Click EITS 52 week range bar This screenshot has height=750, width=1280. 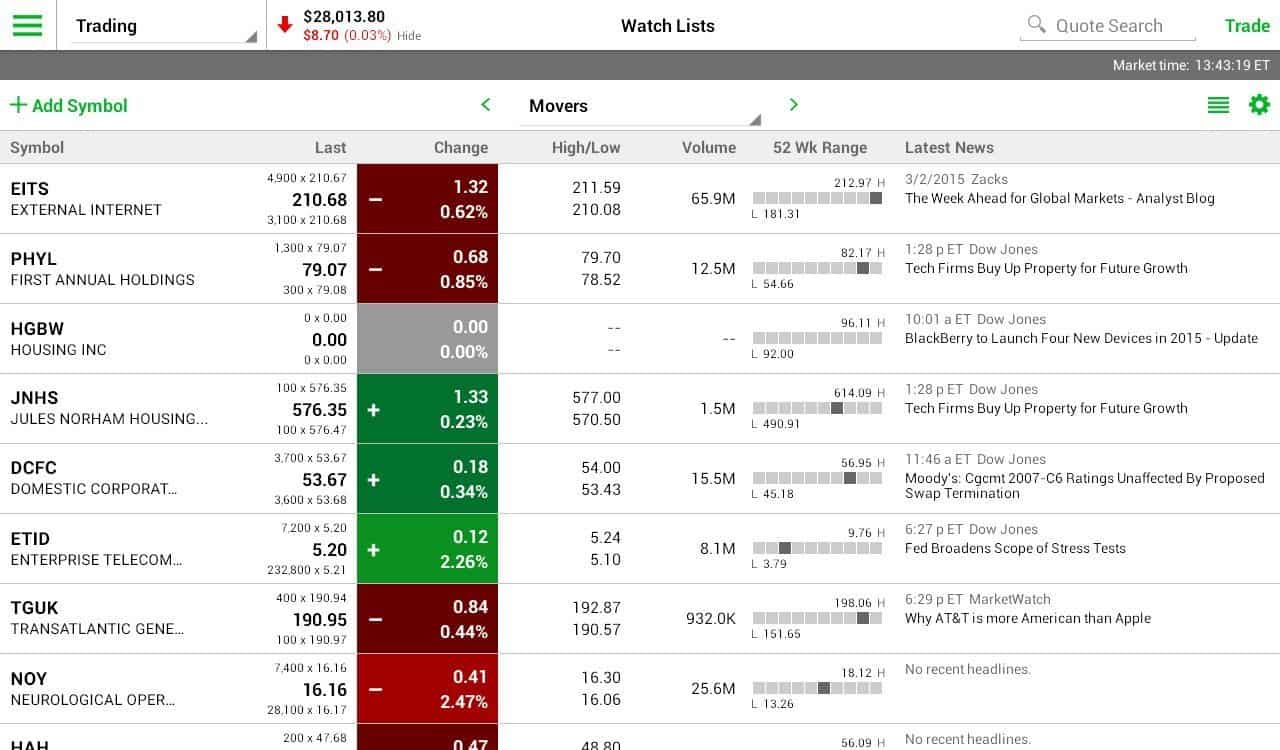pos(818,198)
